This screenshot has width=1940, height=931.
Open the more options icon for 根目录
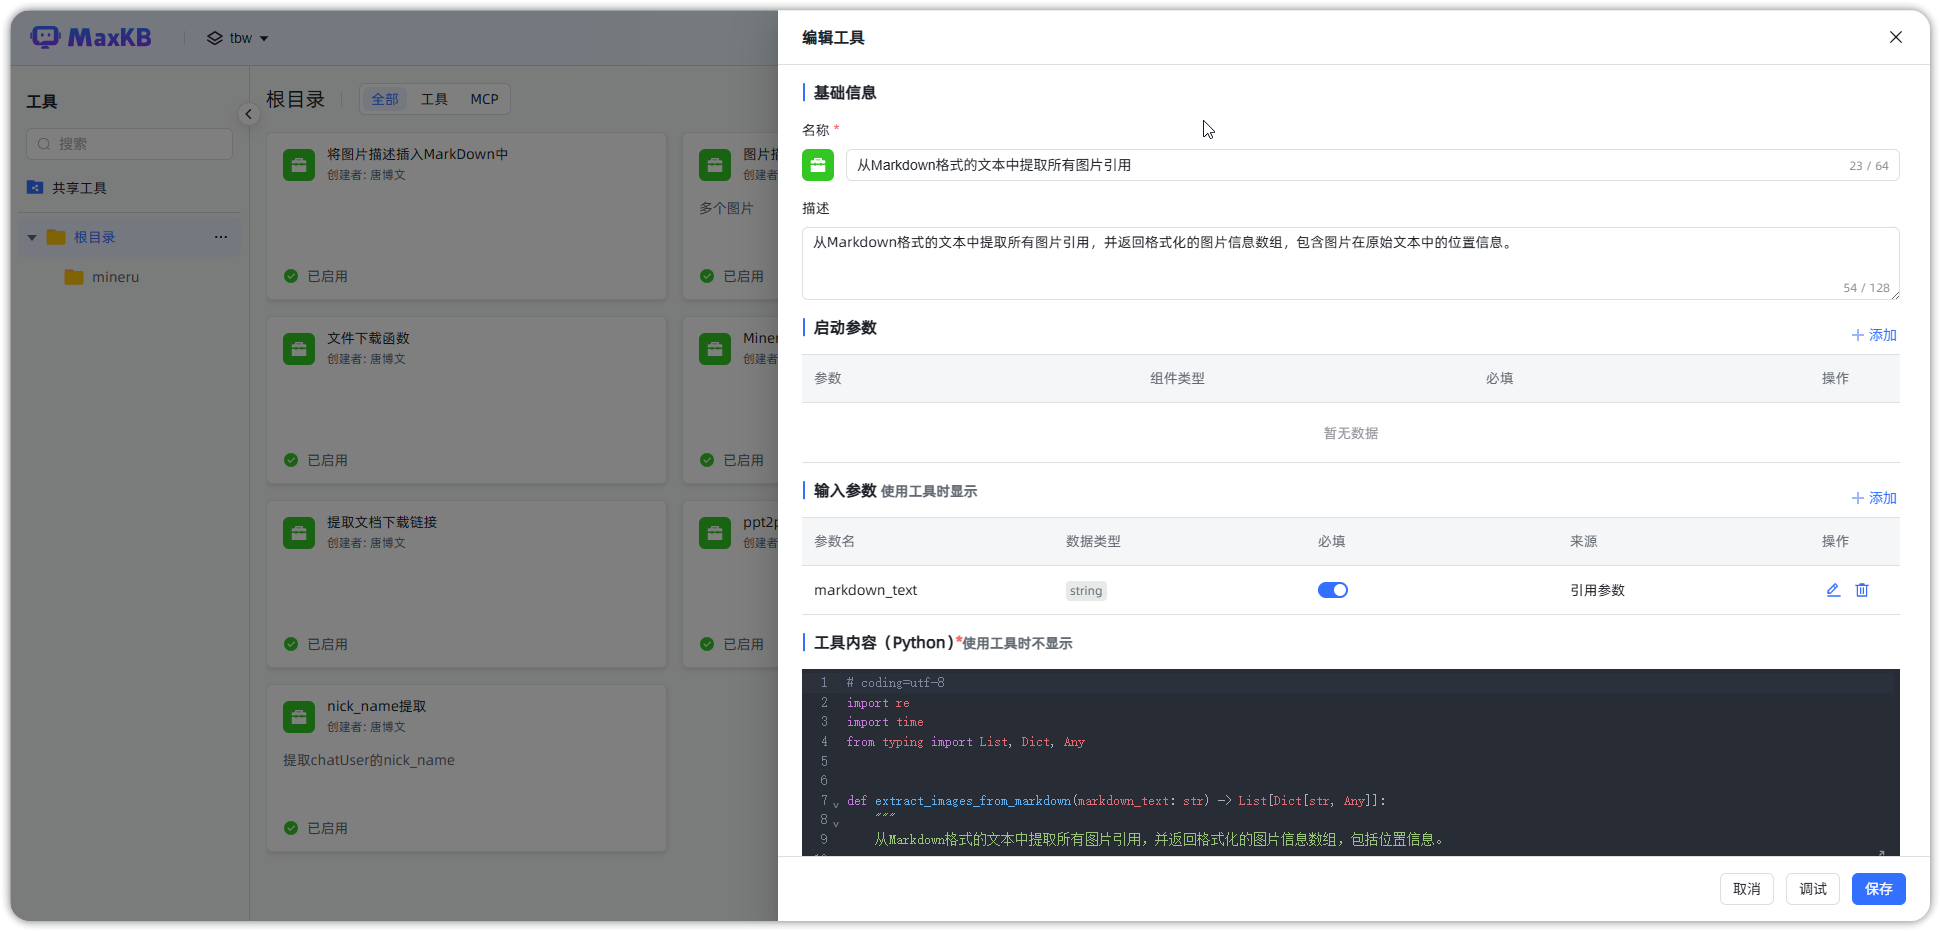(x=221, y=237)
